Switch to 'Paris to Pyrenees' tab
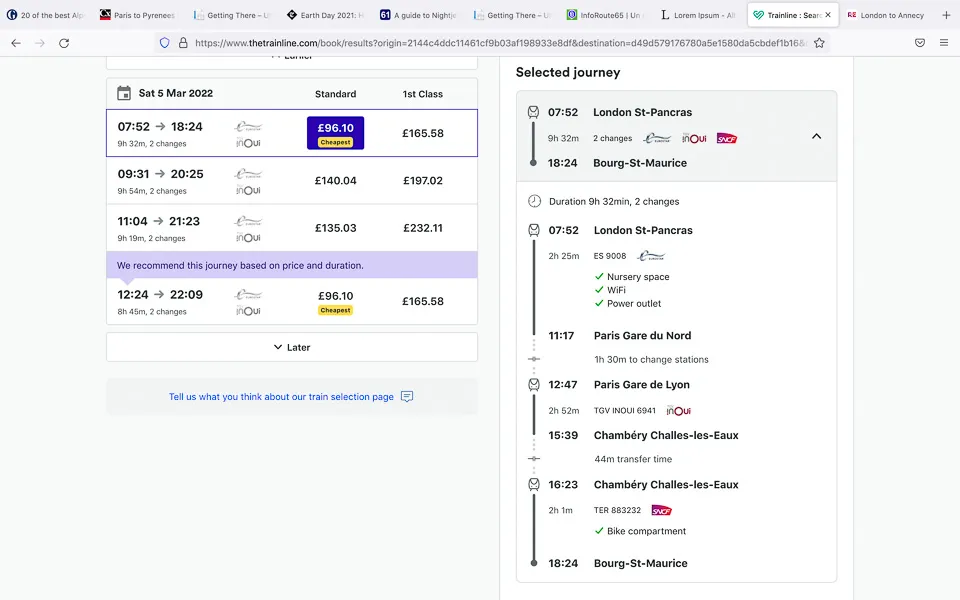This screenshot has width=960, height=600. point(138,15)
